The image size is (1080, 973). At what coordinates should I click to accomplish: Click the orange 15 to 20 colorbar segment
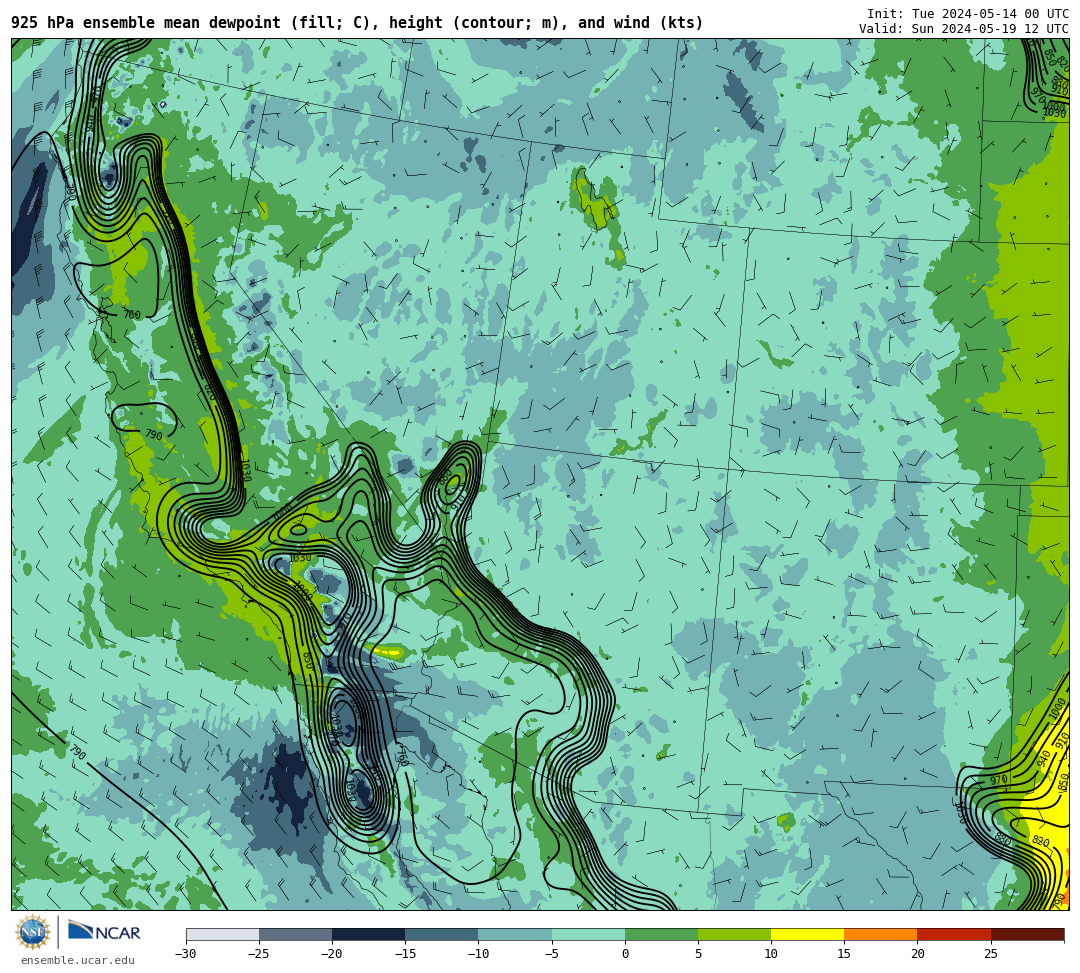(x=880, y=934)
